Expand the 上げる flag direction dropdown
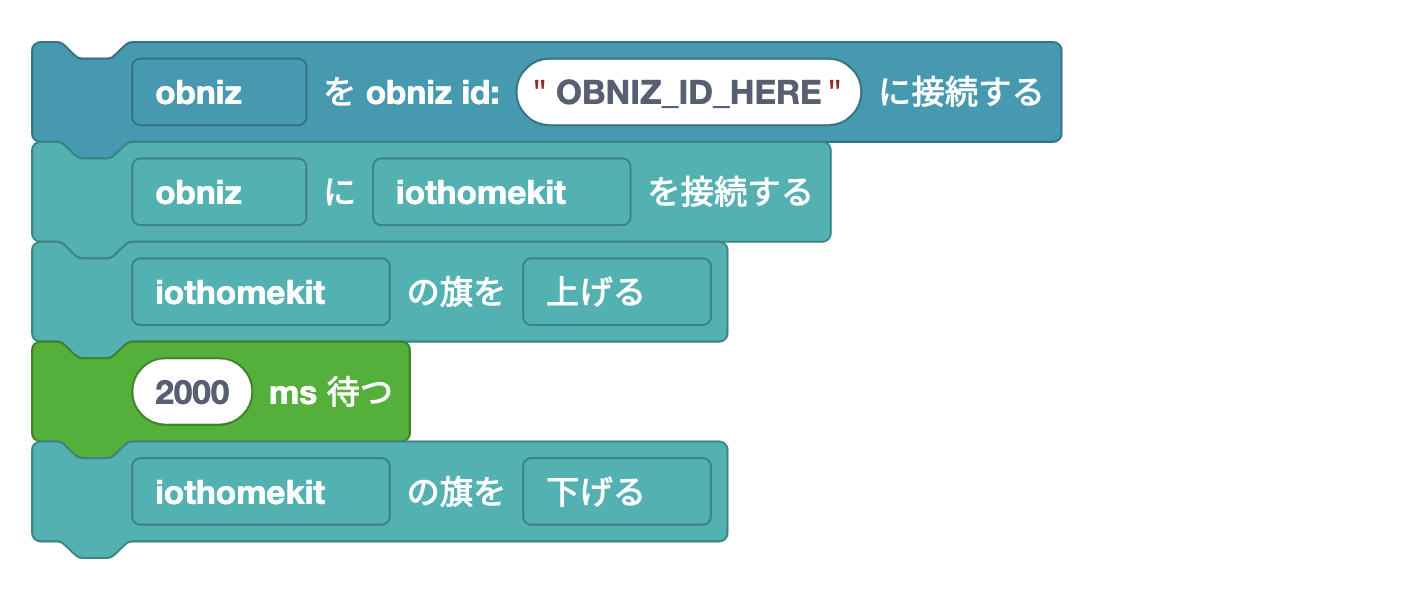This screenshot has width=1416, height=592. pos(616,292)
